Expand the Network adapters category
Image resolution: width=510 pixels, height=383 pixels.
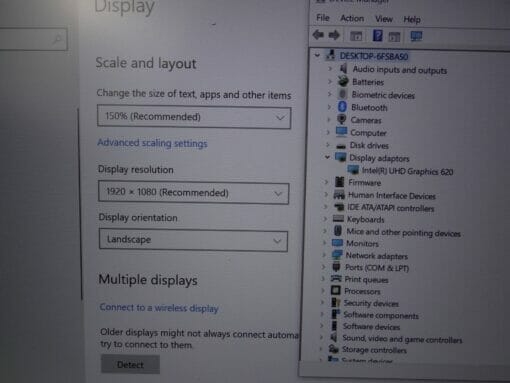pyautogui.click(x=324, y=255)
